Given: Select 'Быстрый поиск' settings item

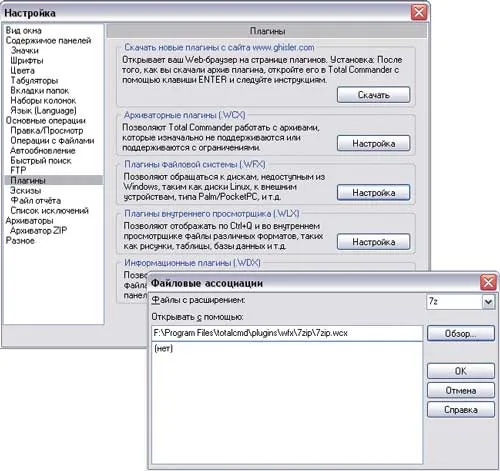Looking at the screenshot, I should click(41, 160).
